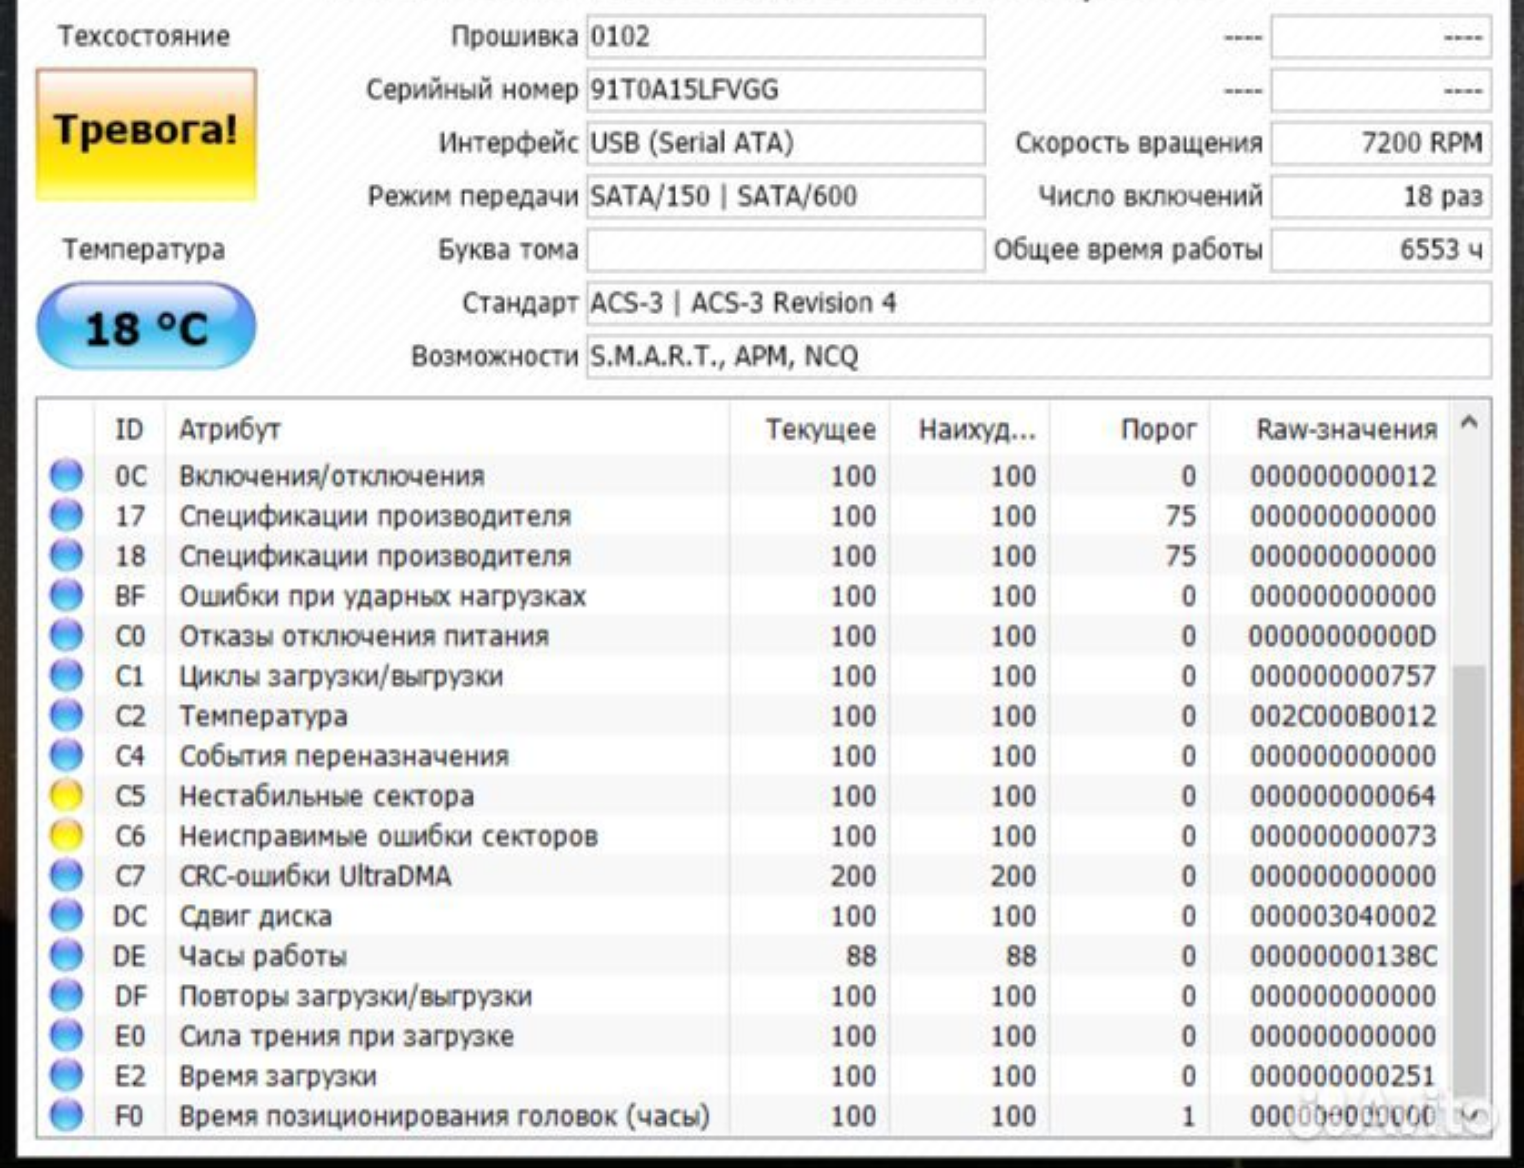Click raw value 0000000138C of Часы работы

click(1343, 956)
